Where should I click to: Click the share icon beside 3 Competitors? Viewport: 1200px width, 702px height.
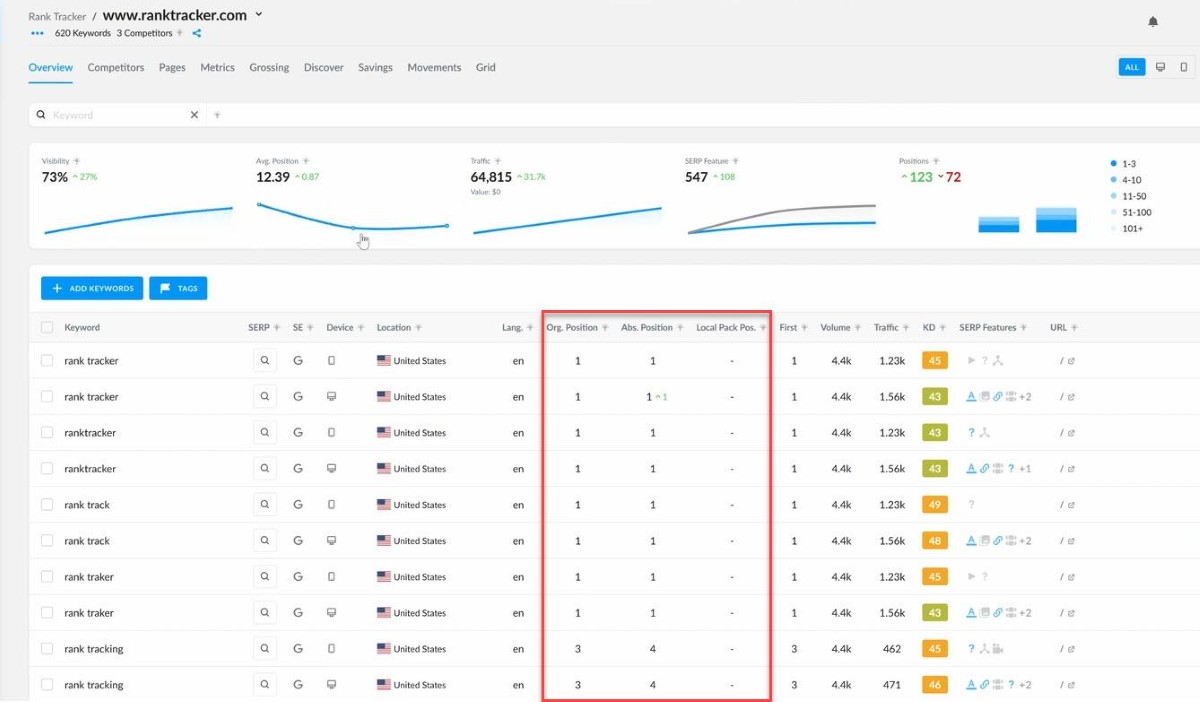coord(197,33)
